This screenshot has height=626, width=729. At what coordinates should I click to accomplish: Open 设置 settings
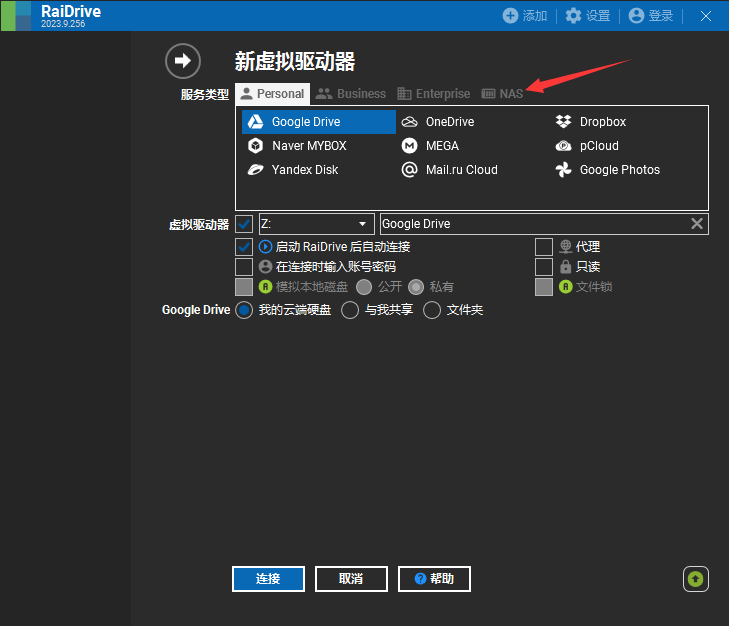(588, 16)
